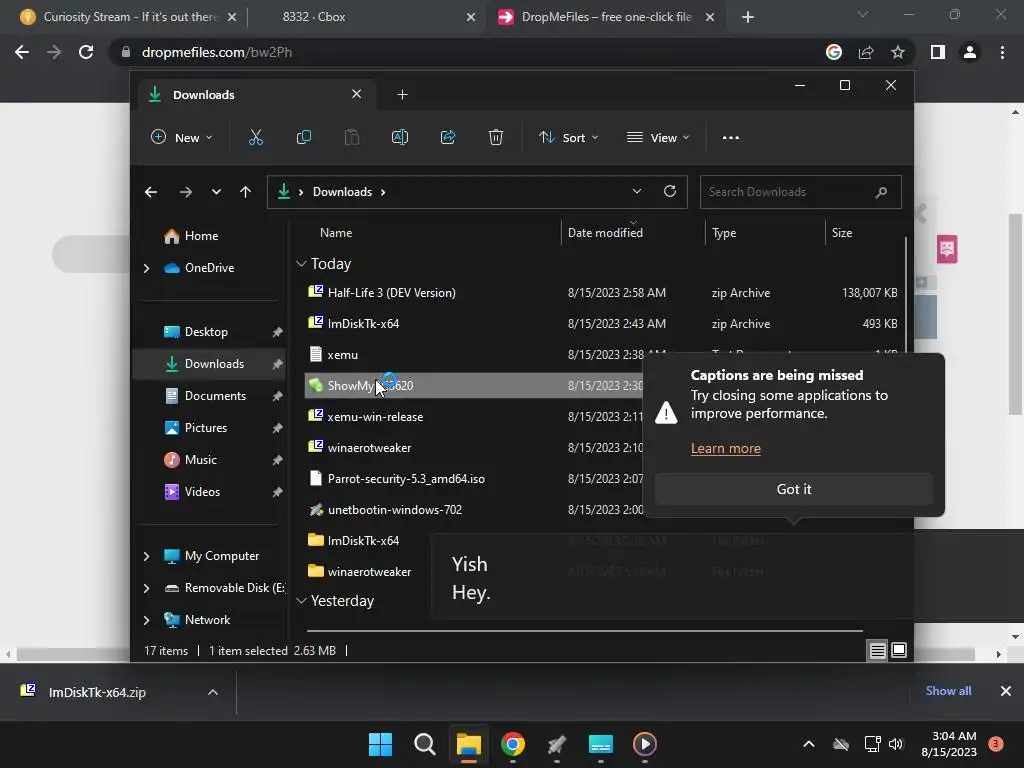Viewport: 1024px width, 768px height.
Task: Click the Share icon in Explorer toolbar
Action: click(x=448, y=137)
